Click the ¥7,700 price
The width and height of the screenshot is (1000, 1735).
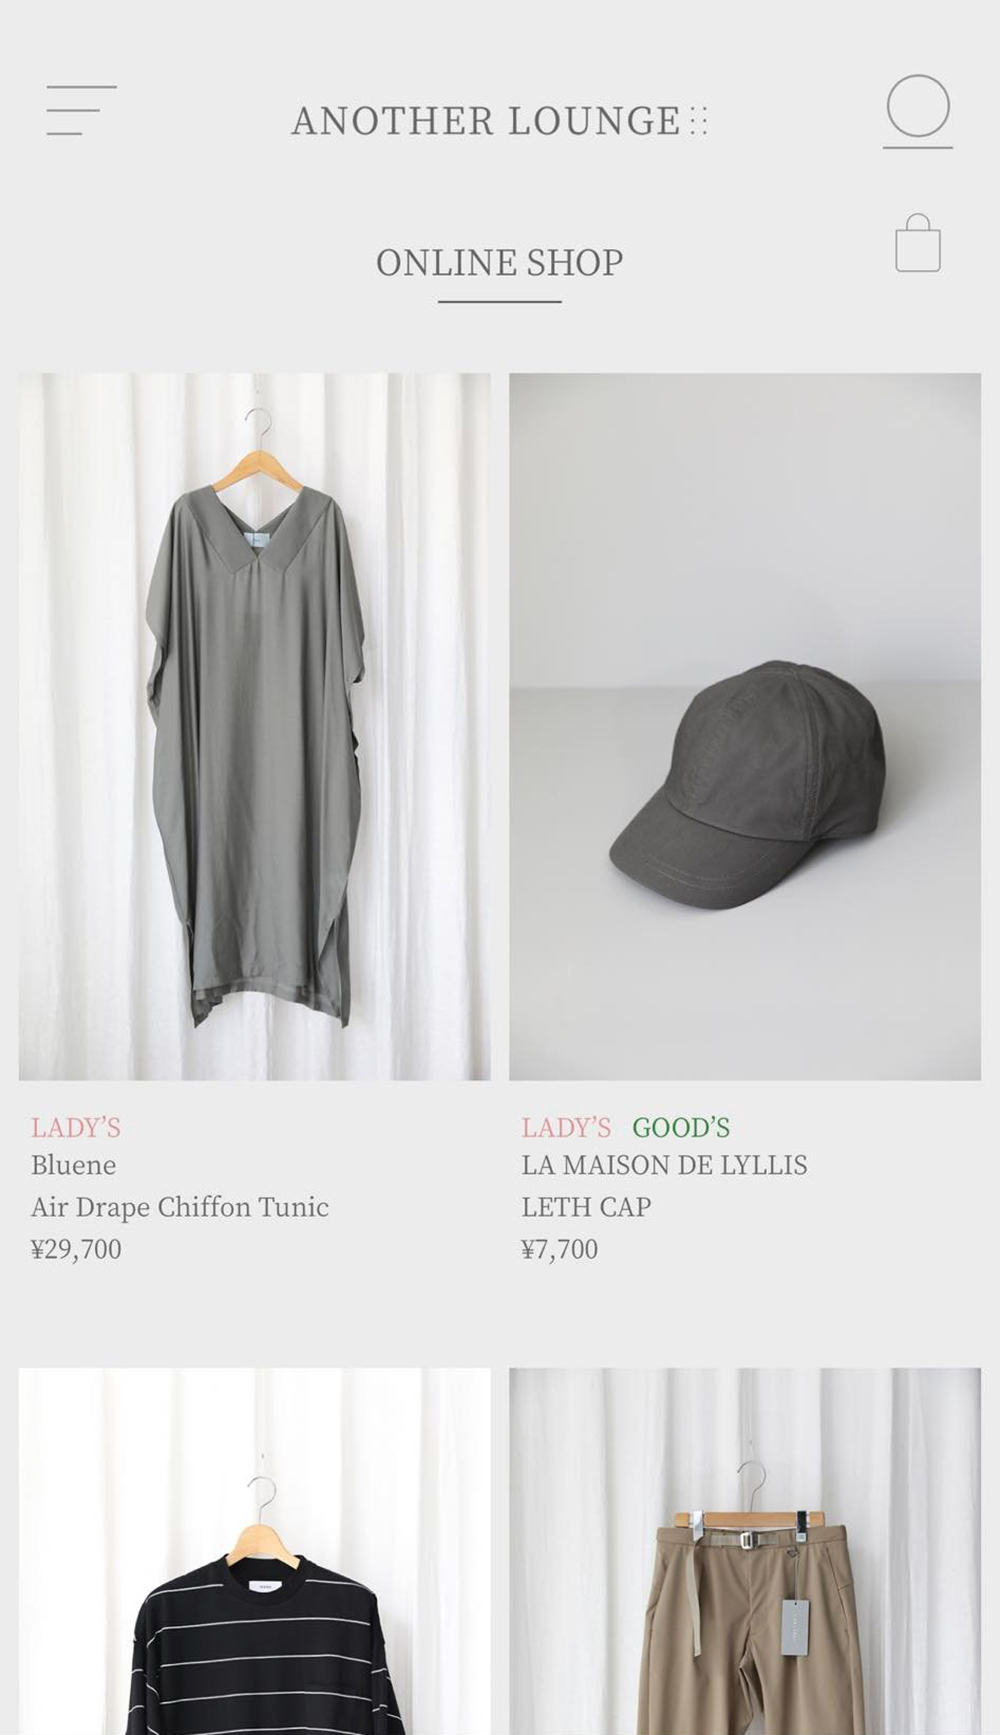pos(560,1249)
